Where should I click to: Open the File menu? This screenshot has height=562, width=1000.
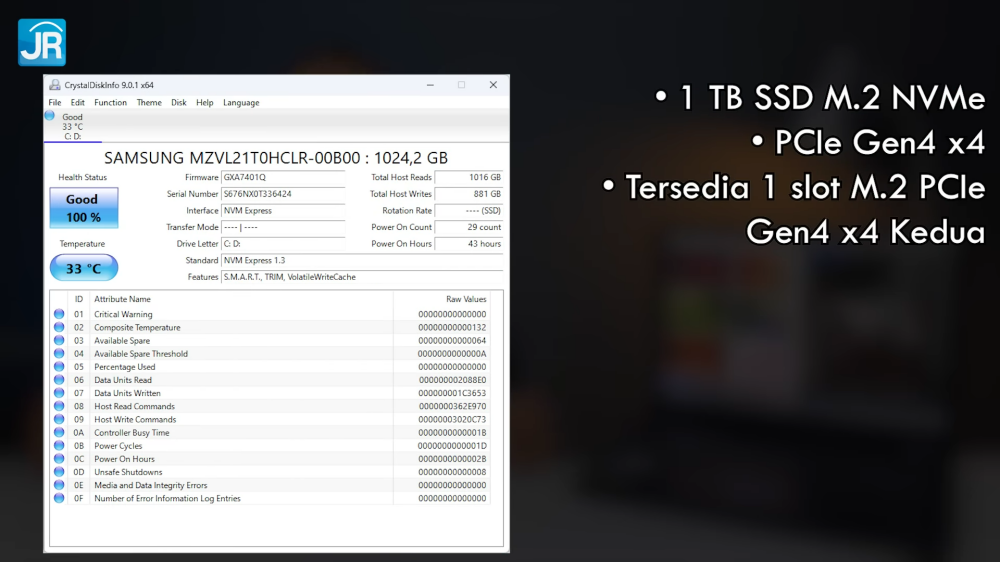pyautogui.click(x=55, y=103)
